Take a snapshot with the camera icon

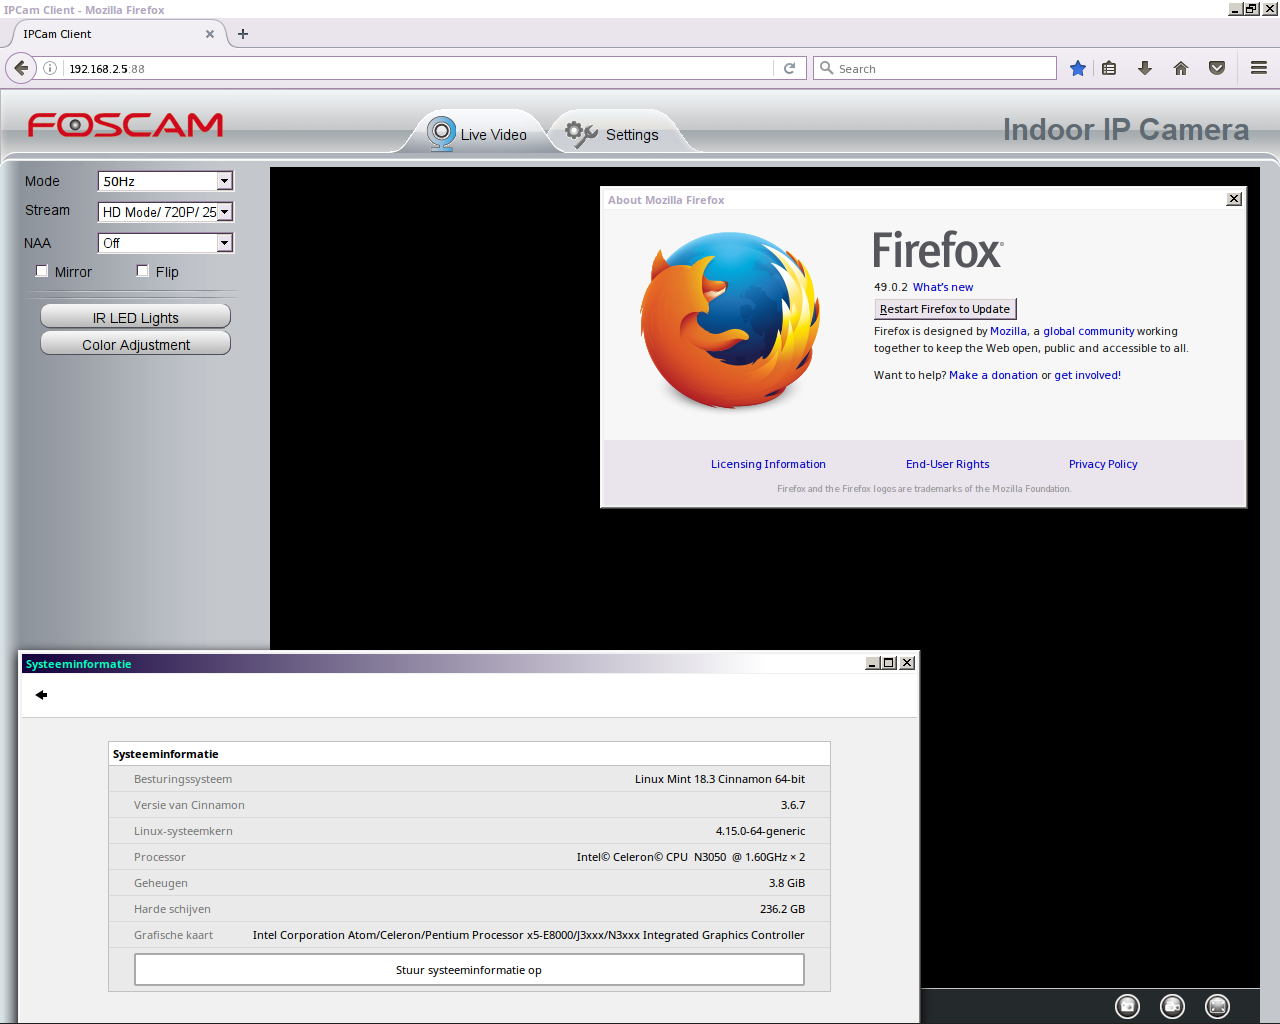point(1127,1006)
